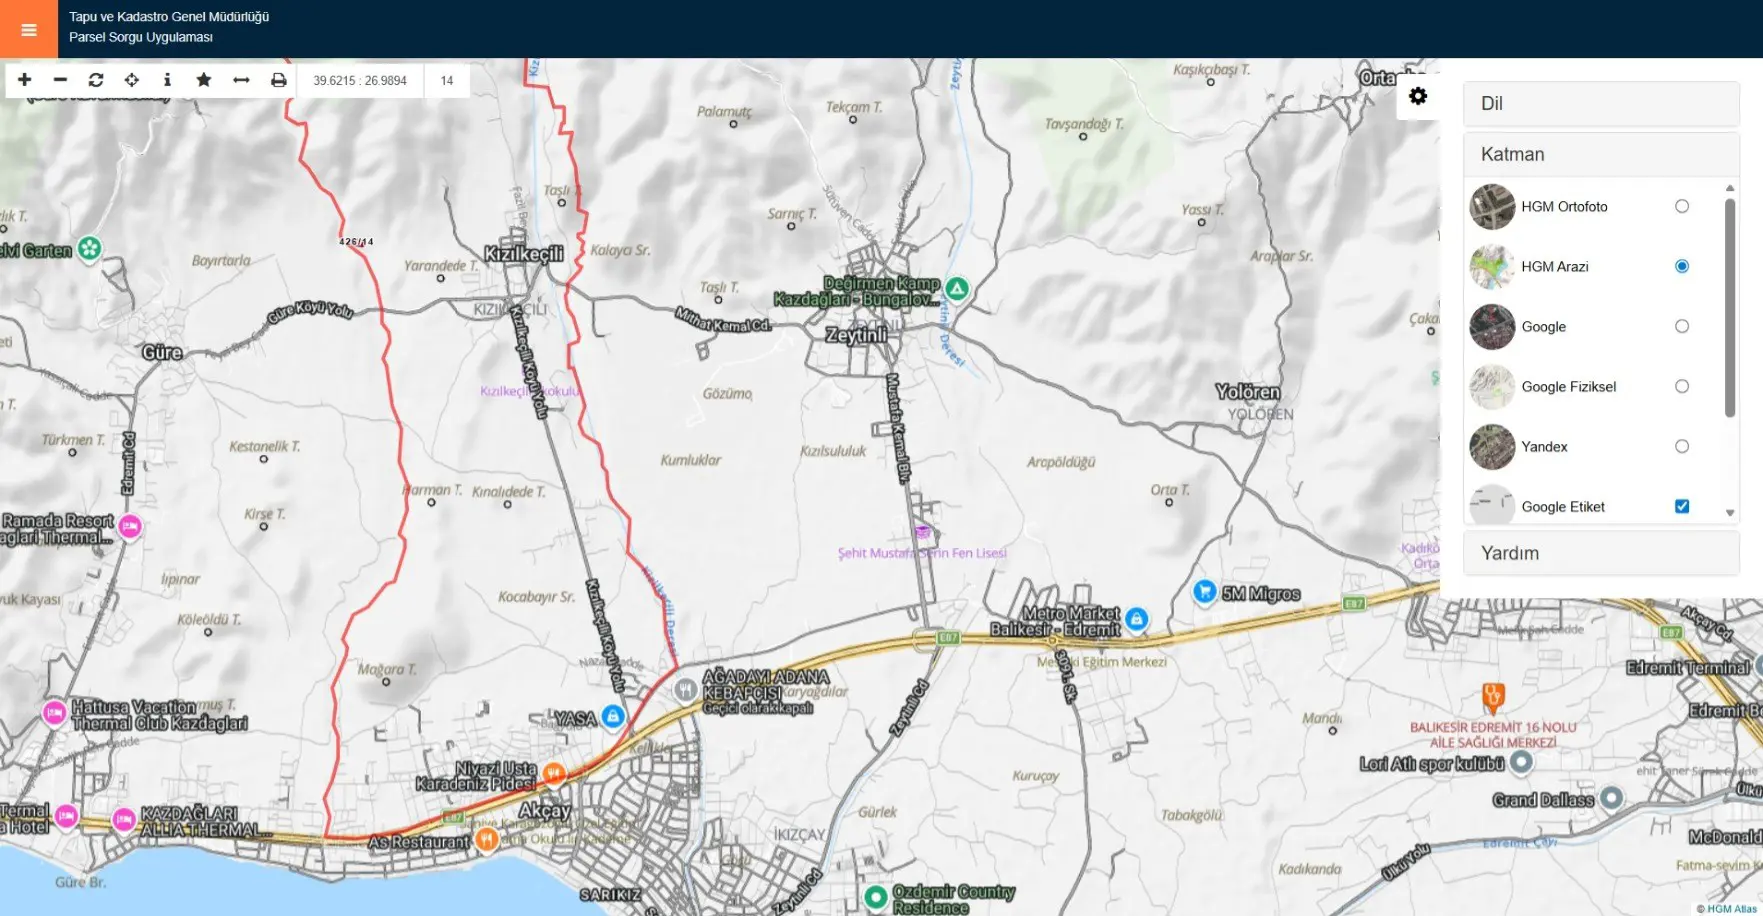This screenshot has height=916, width=1763.
Task: Click the Zeytinli town label
Action: 856,335
